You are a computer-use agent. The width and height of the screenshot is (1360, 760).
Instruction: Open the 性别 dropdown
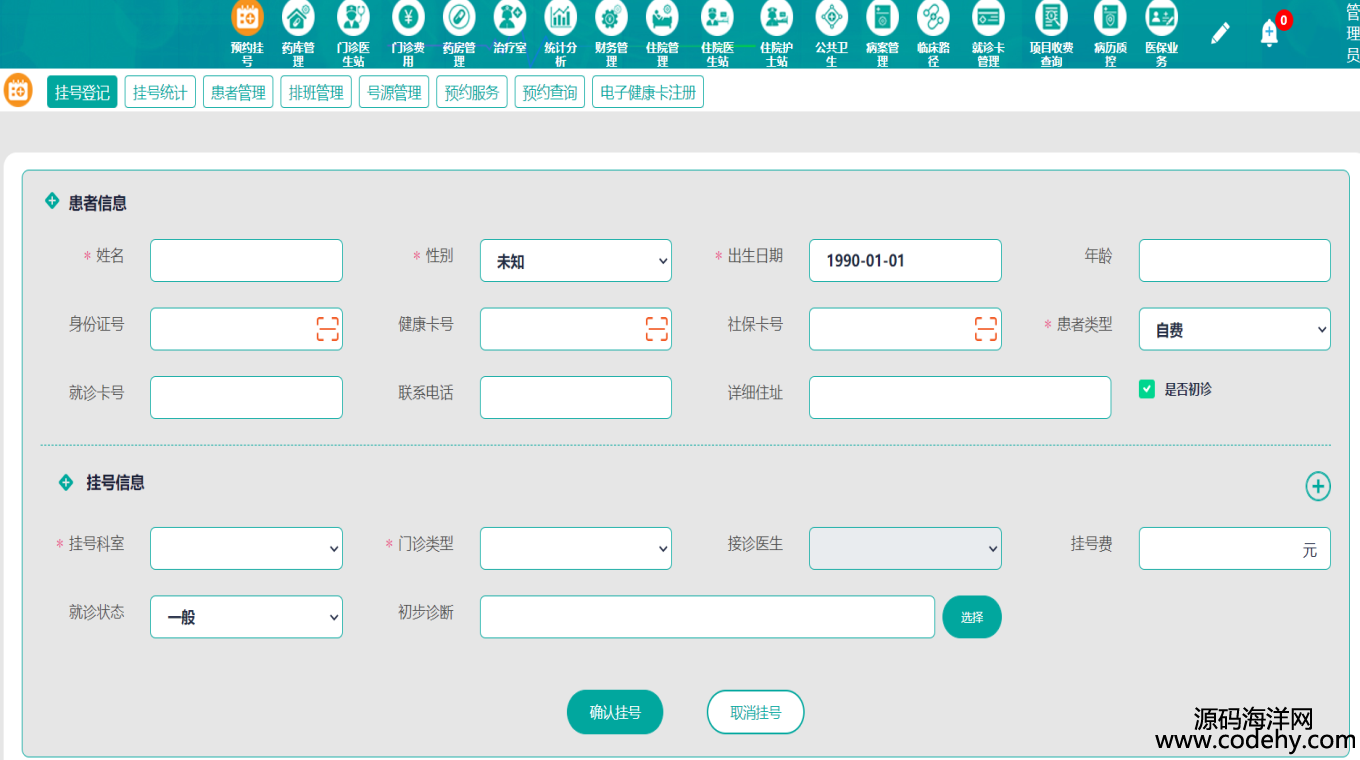click(x=575, y=261)
